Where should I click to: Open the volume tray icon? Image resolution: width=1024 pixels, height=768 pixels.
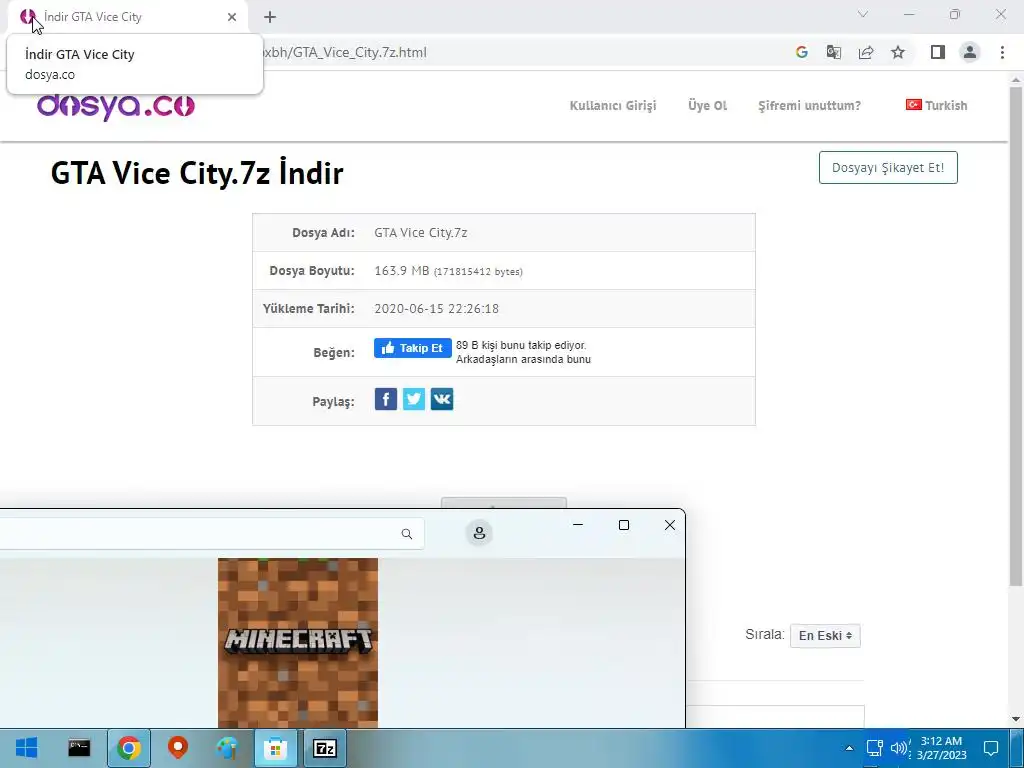click(899, 748)
